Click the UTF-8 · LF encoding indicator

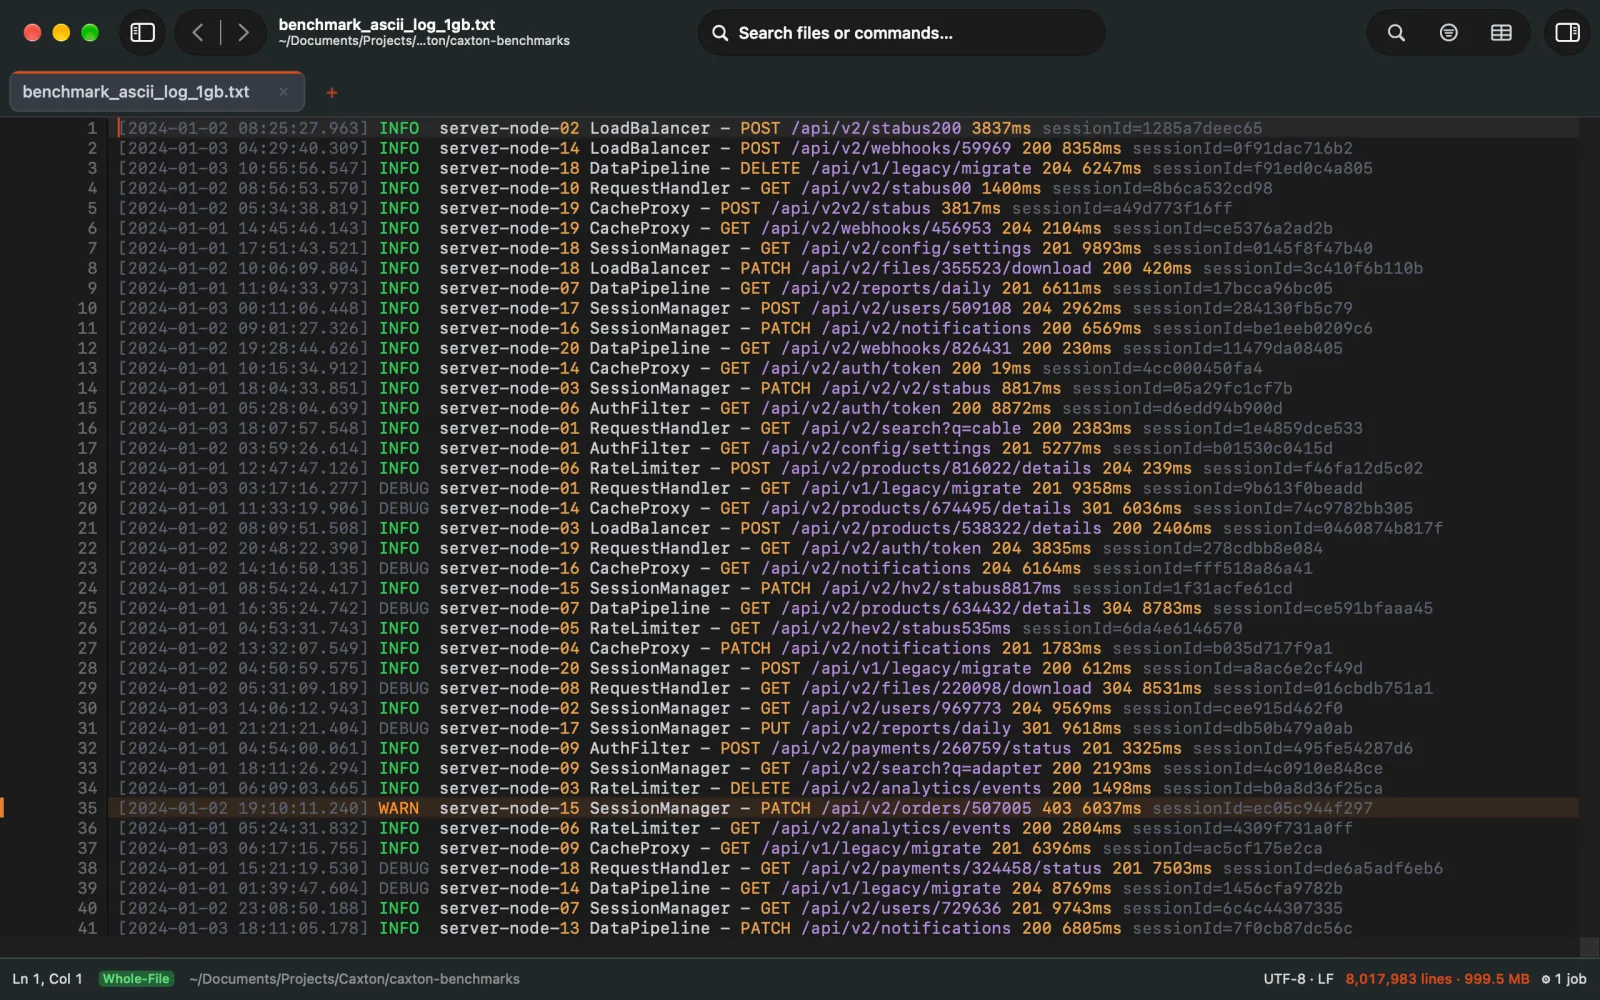click(x=1298, y=979)
